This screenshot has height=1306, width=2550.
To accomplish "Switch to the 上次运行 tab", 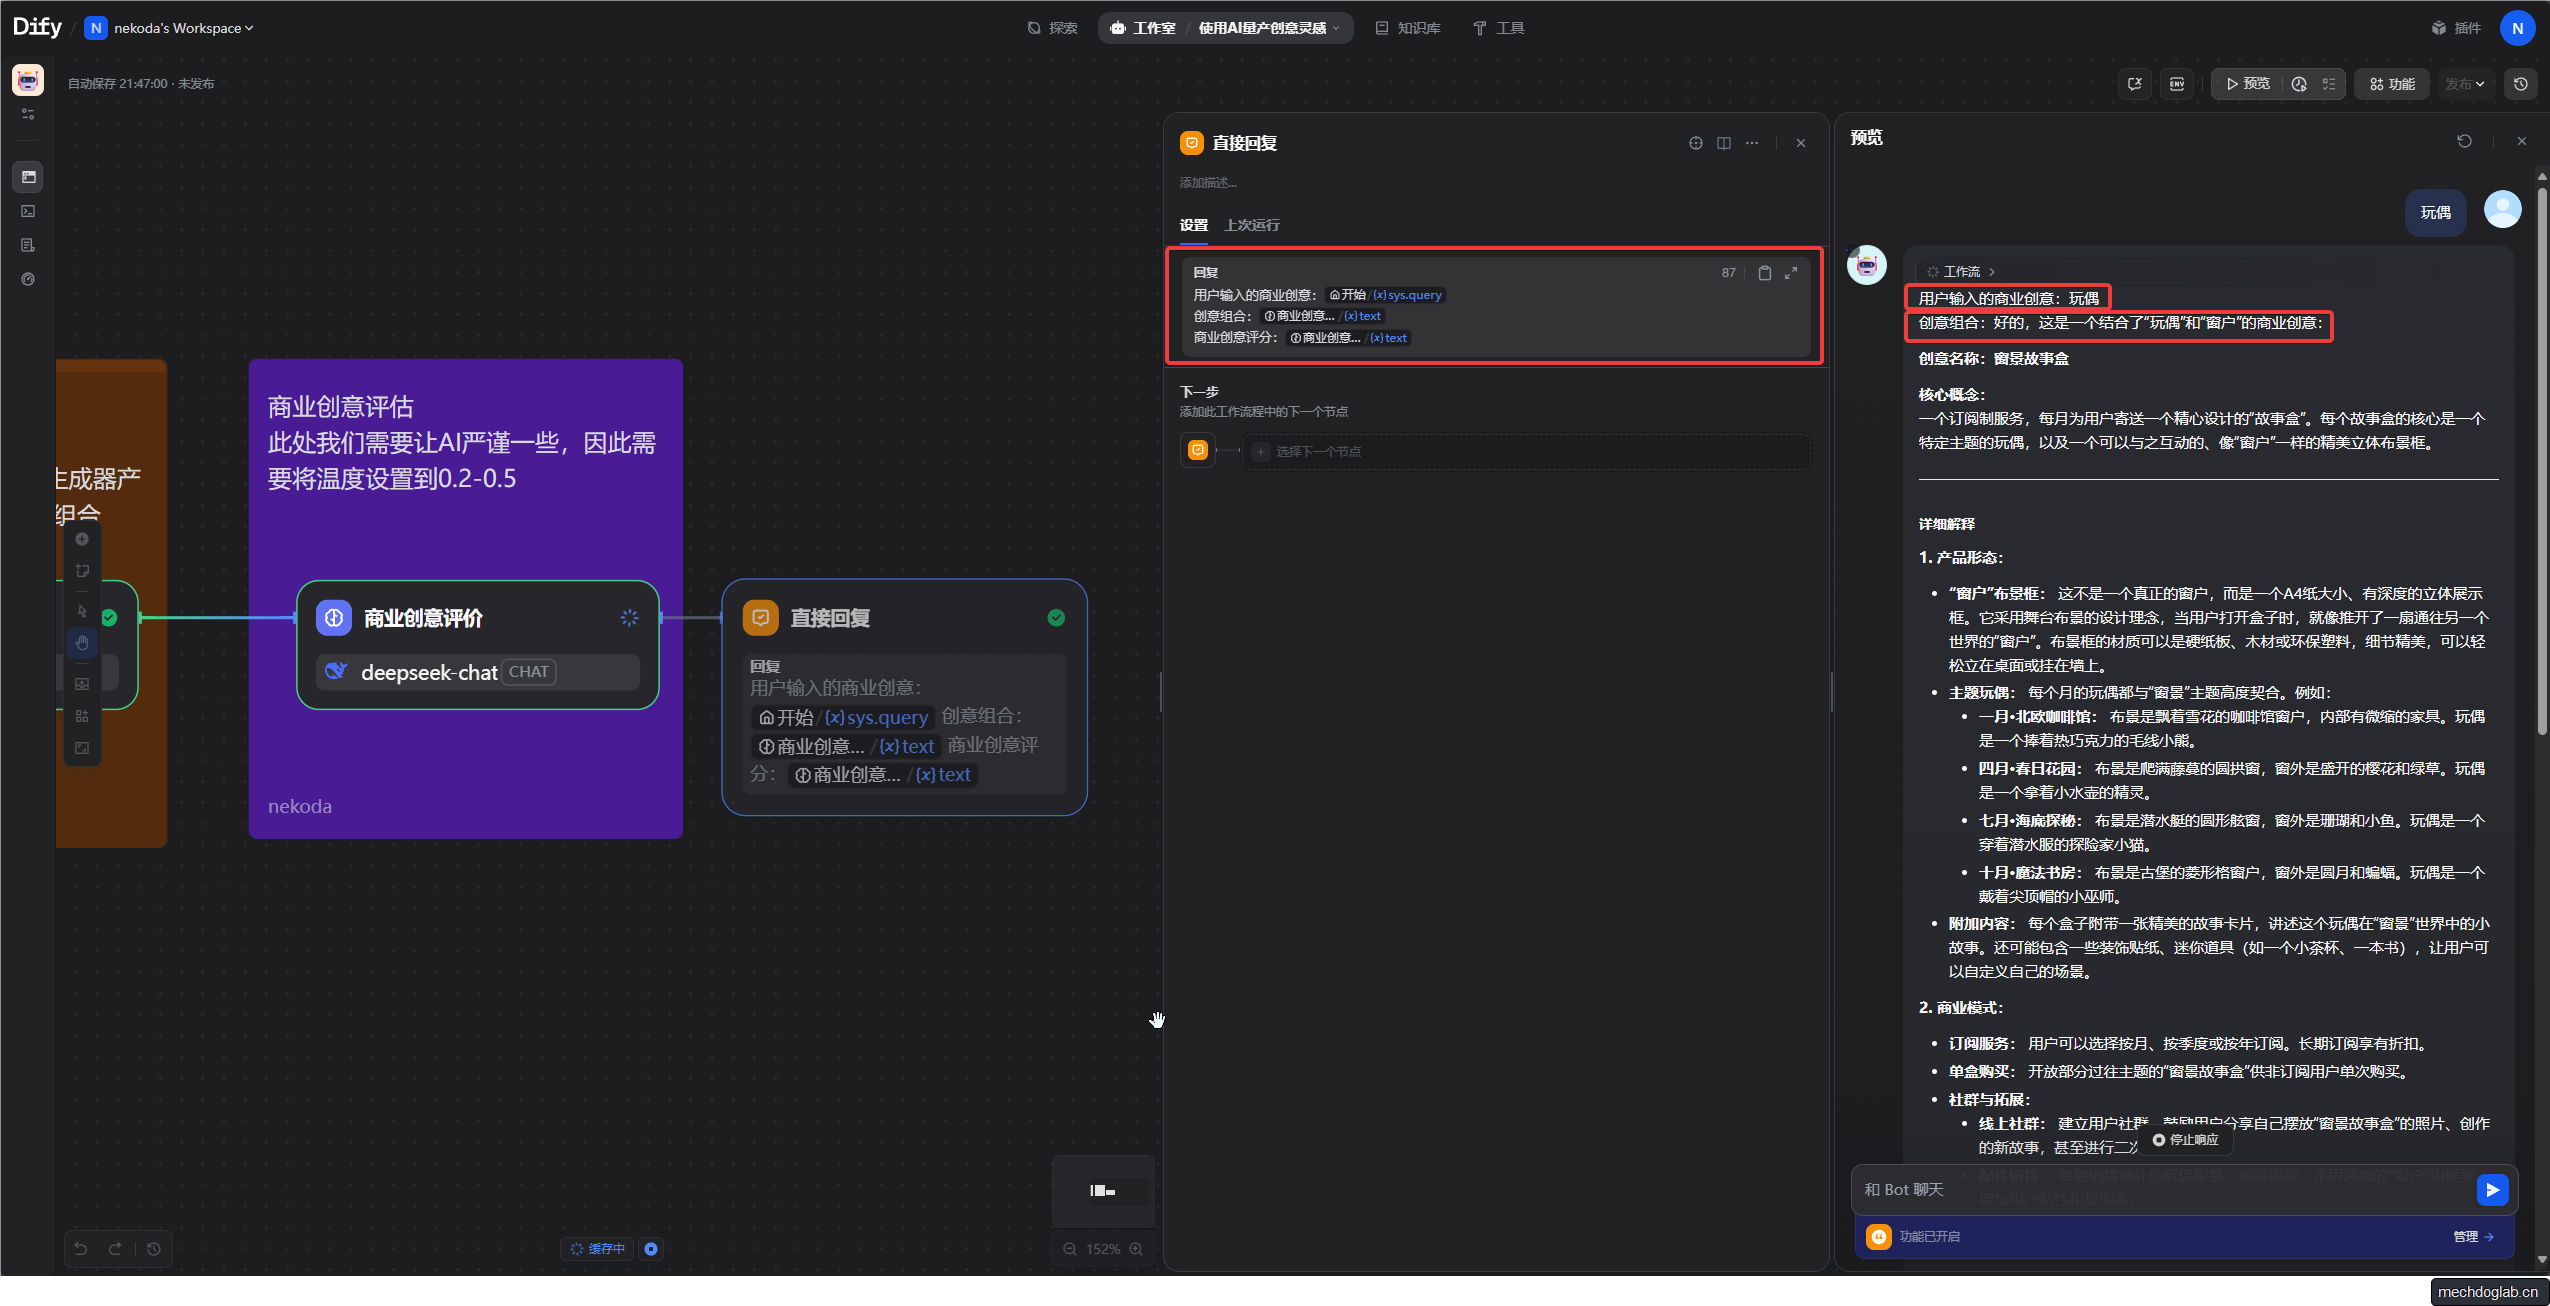I will point(1251,225).
